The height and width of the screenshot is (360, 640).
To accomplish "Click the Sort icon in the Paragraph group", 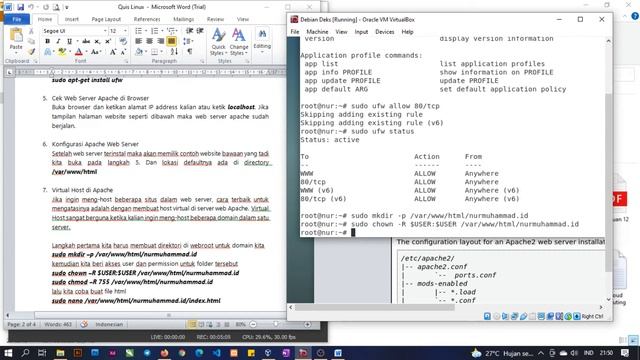I will click(174, 51).
